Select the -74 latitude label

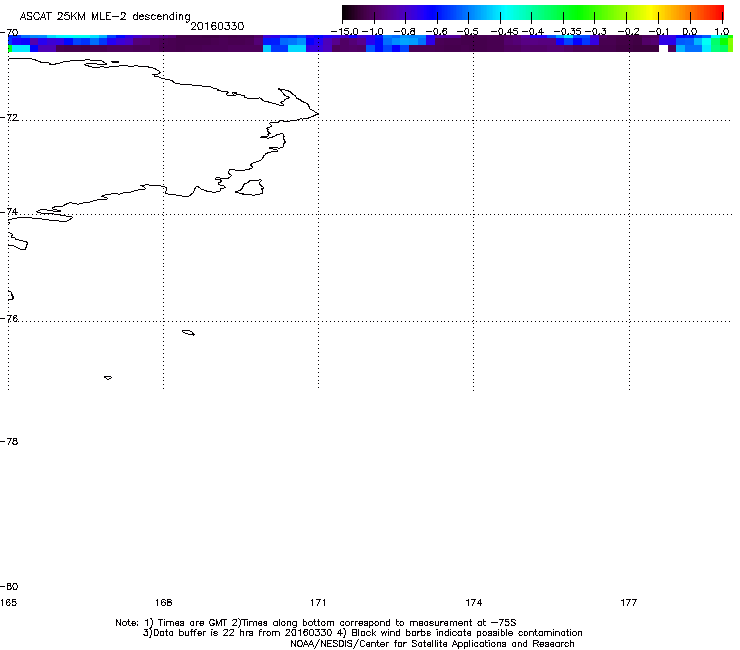pyautogui.click(x=9, y=211)
